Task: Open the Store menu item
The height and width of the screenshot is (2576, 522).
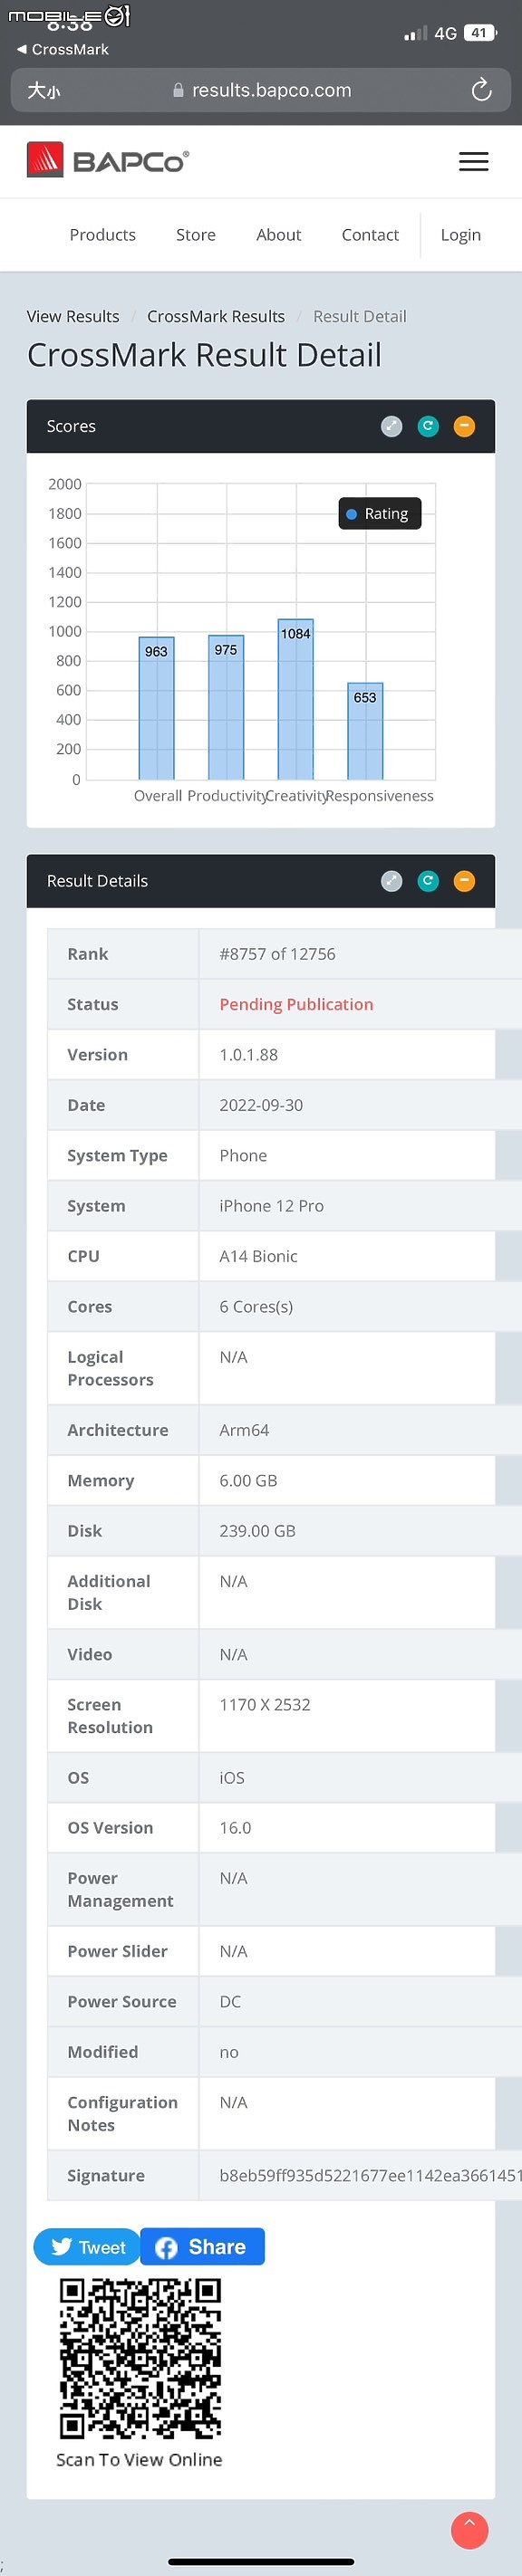Action: [196, 235]
